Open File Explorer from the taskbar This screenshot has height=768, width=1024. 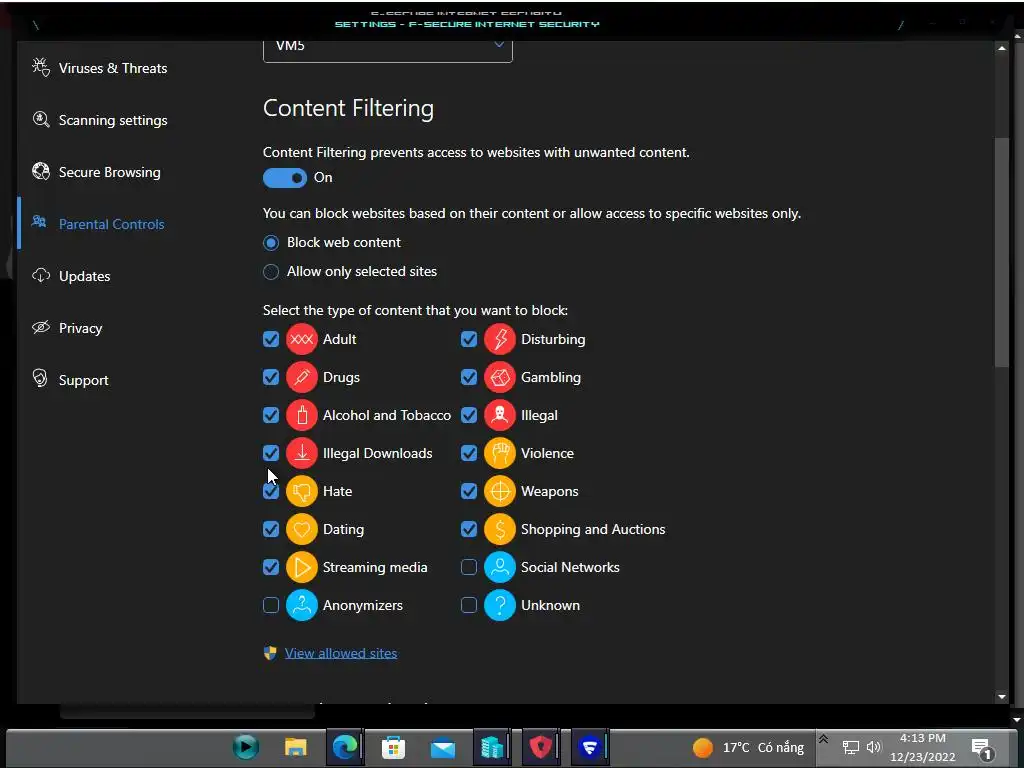[295, 746]
